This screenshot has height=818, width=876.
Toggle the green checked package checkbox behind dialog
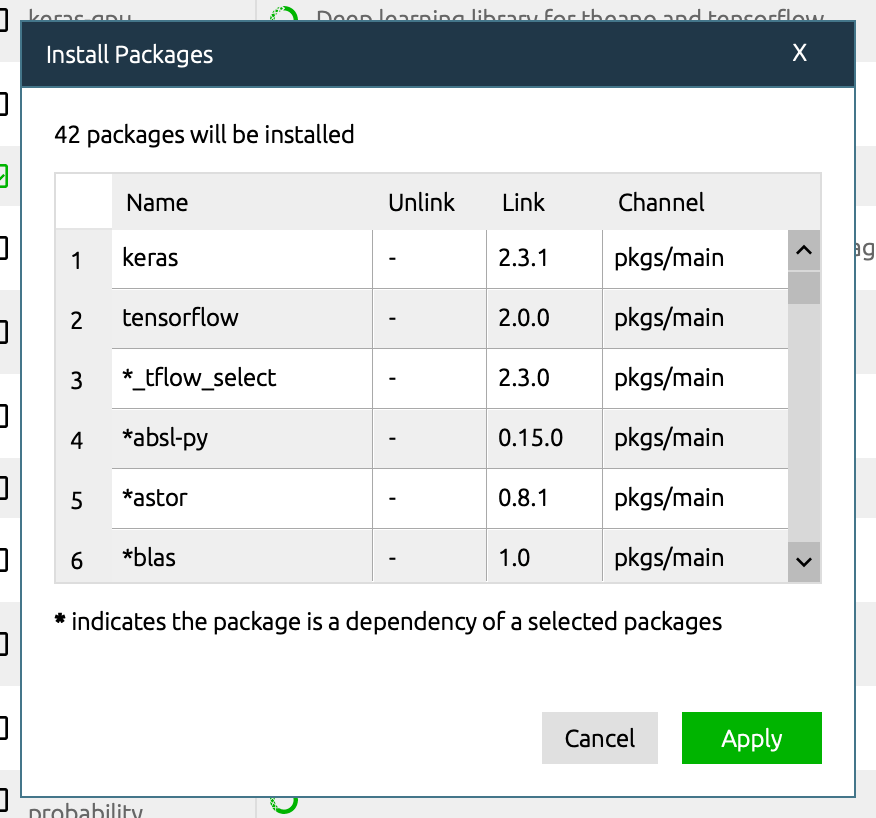click(x=4, y=177)
